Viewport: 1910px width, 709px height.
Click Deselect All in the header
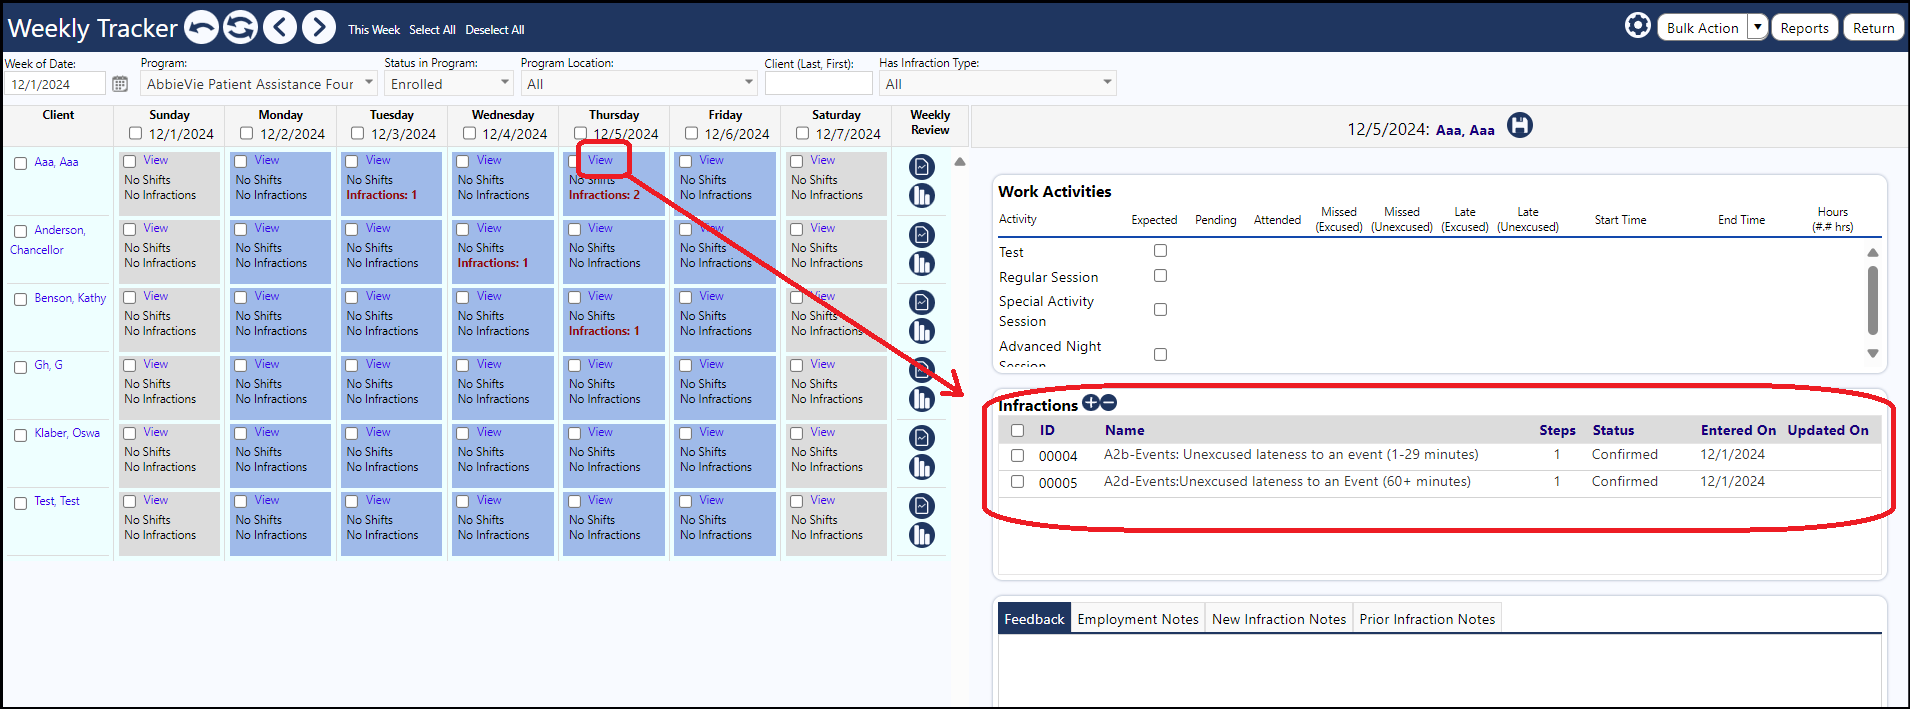click(x=495, y=30)
